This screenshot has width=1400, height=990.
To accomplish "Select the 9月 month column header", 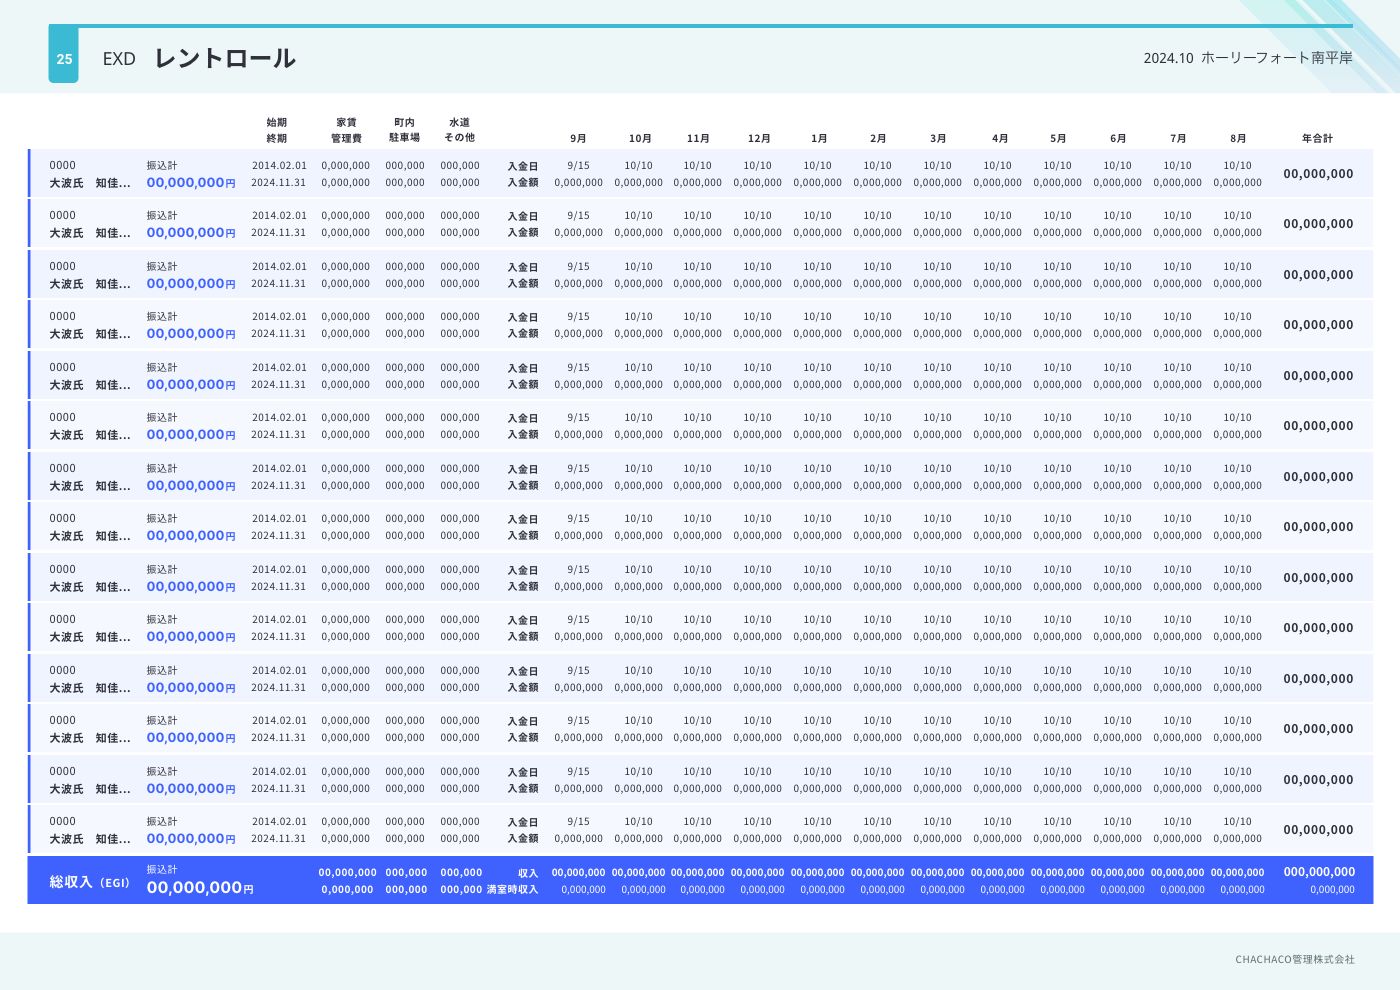I will tap(578, 138).
